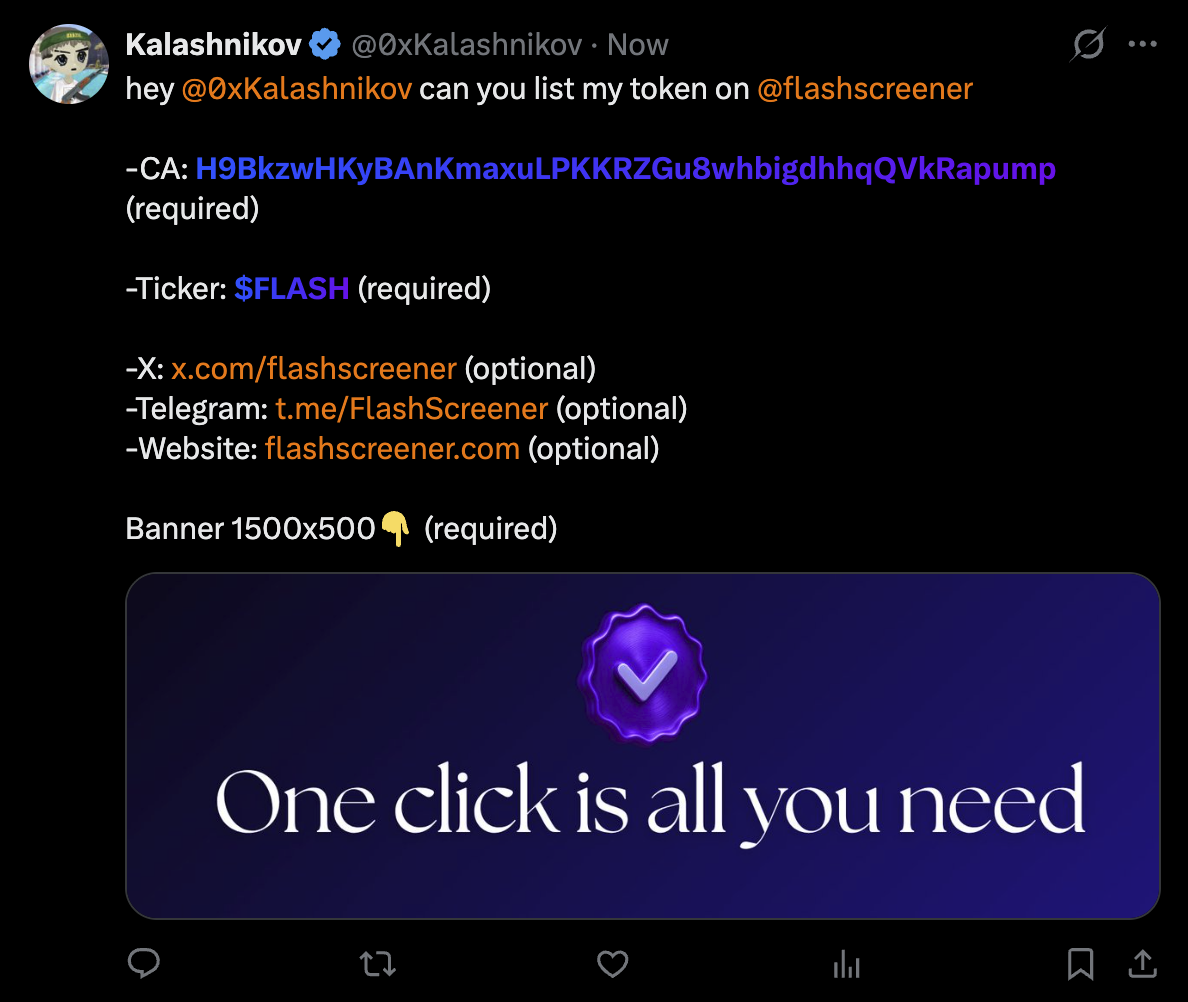Click the share/upload icon
This screenshot has width=1188, height=1002.
pos(1142,964)
